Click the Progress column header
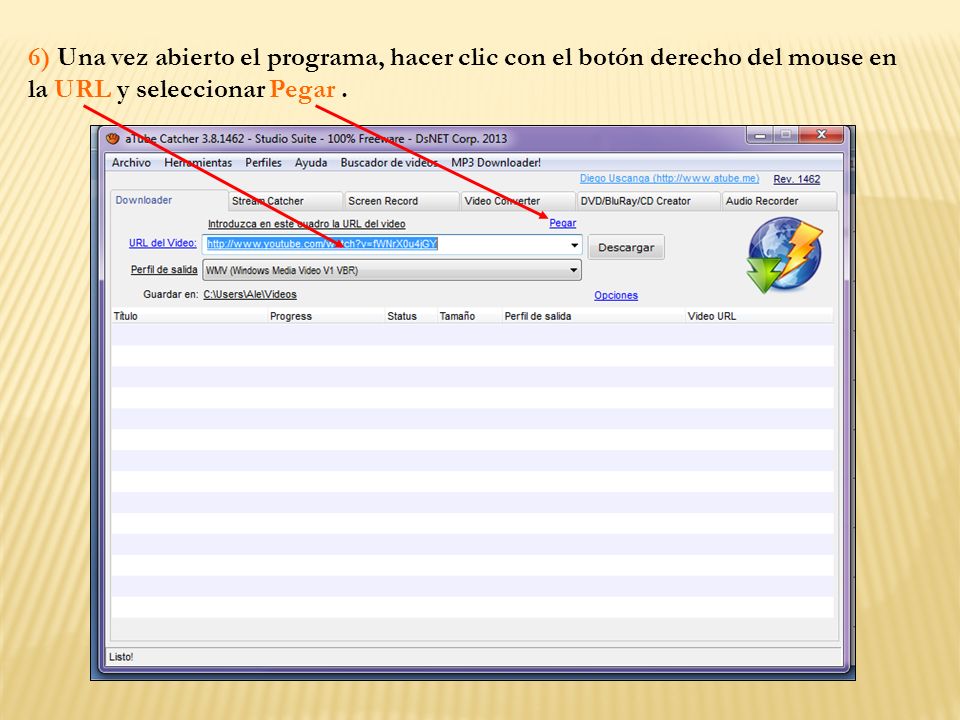Image resolution: width=960 pixels, height=720 pixels. tap(326, 316)
